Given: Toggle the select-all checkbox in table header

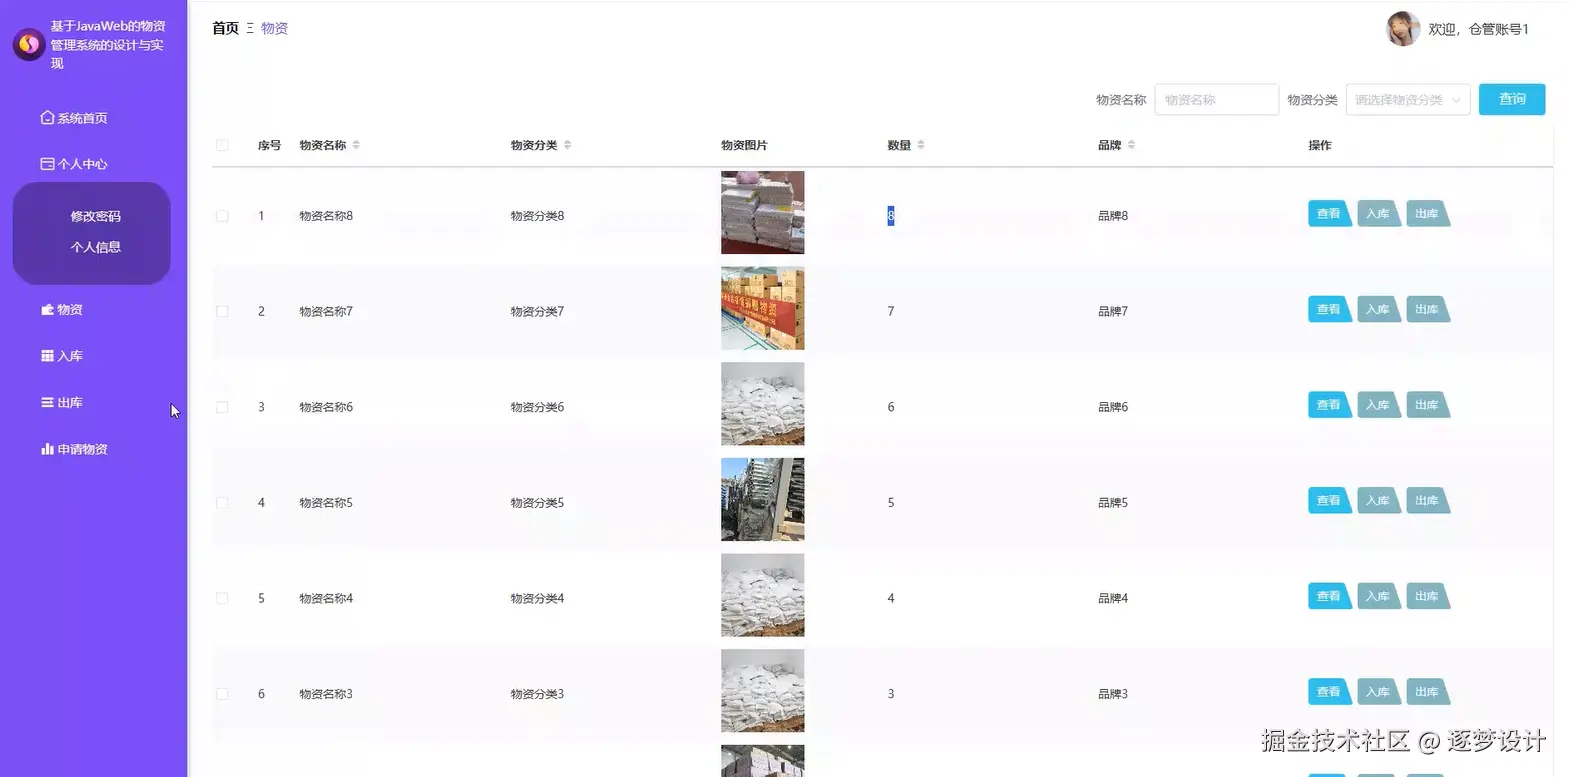Looking at the screenshot, I should tap(222, 145).
